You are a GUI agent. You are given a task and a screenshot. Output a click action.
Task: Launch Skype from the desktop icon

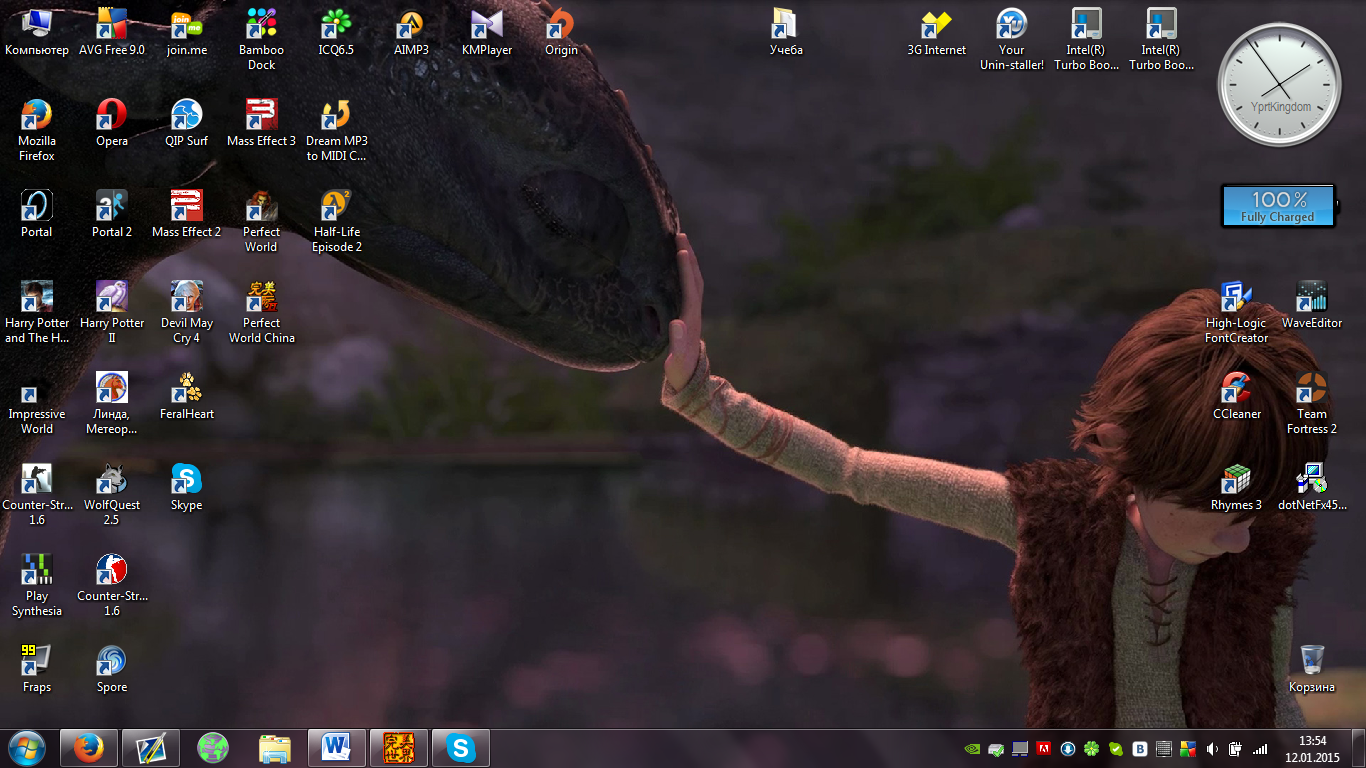(187, 487)
